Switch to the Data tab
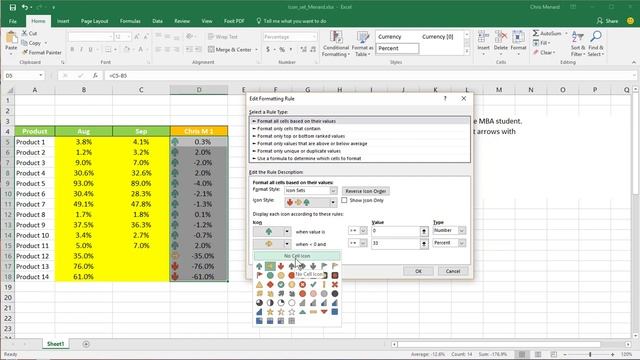Viewport: 640px width, 360px height. point(158,21)
